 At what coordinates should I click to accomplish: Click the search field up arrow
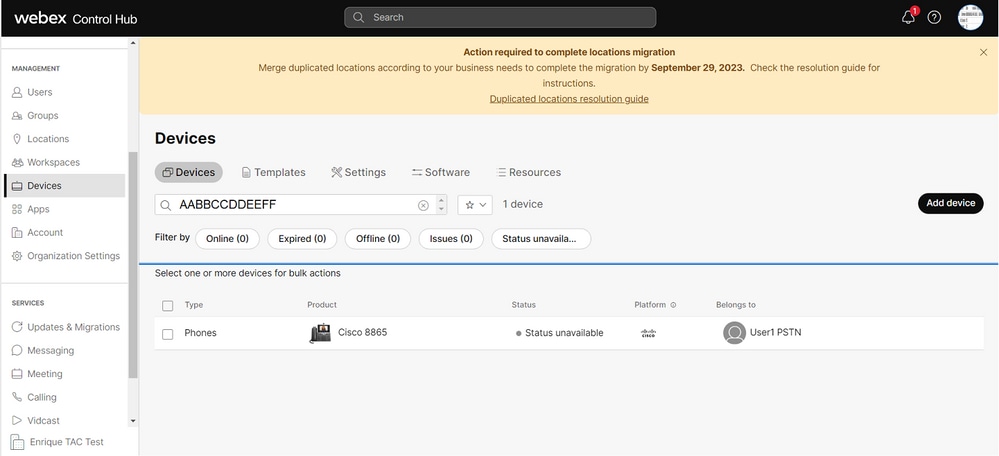pyautogui.click(x=441, y=200)
